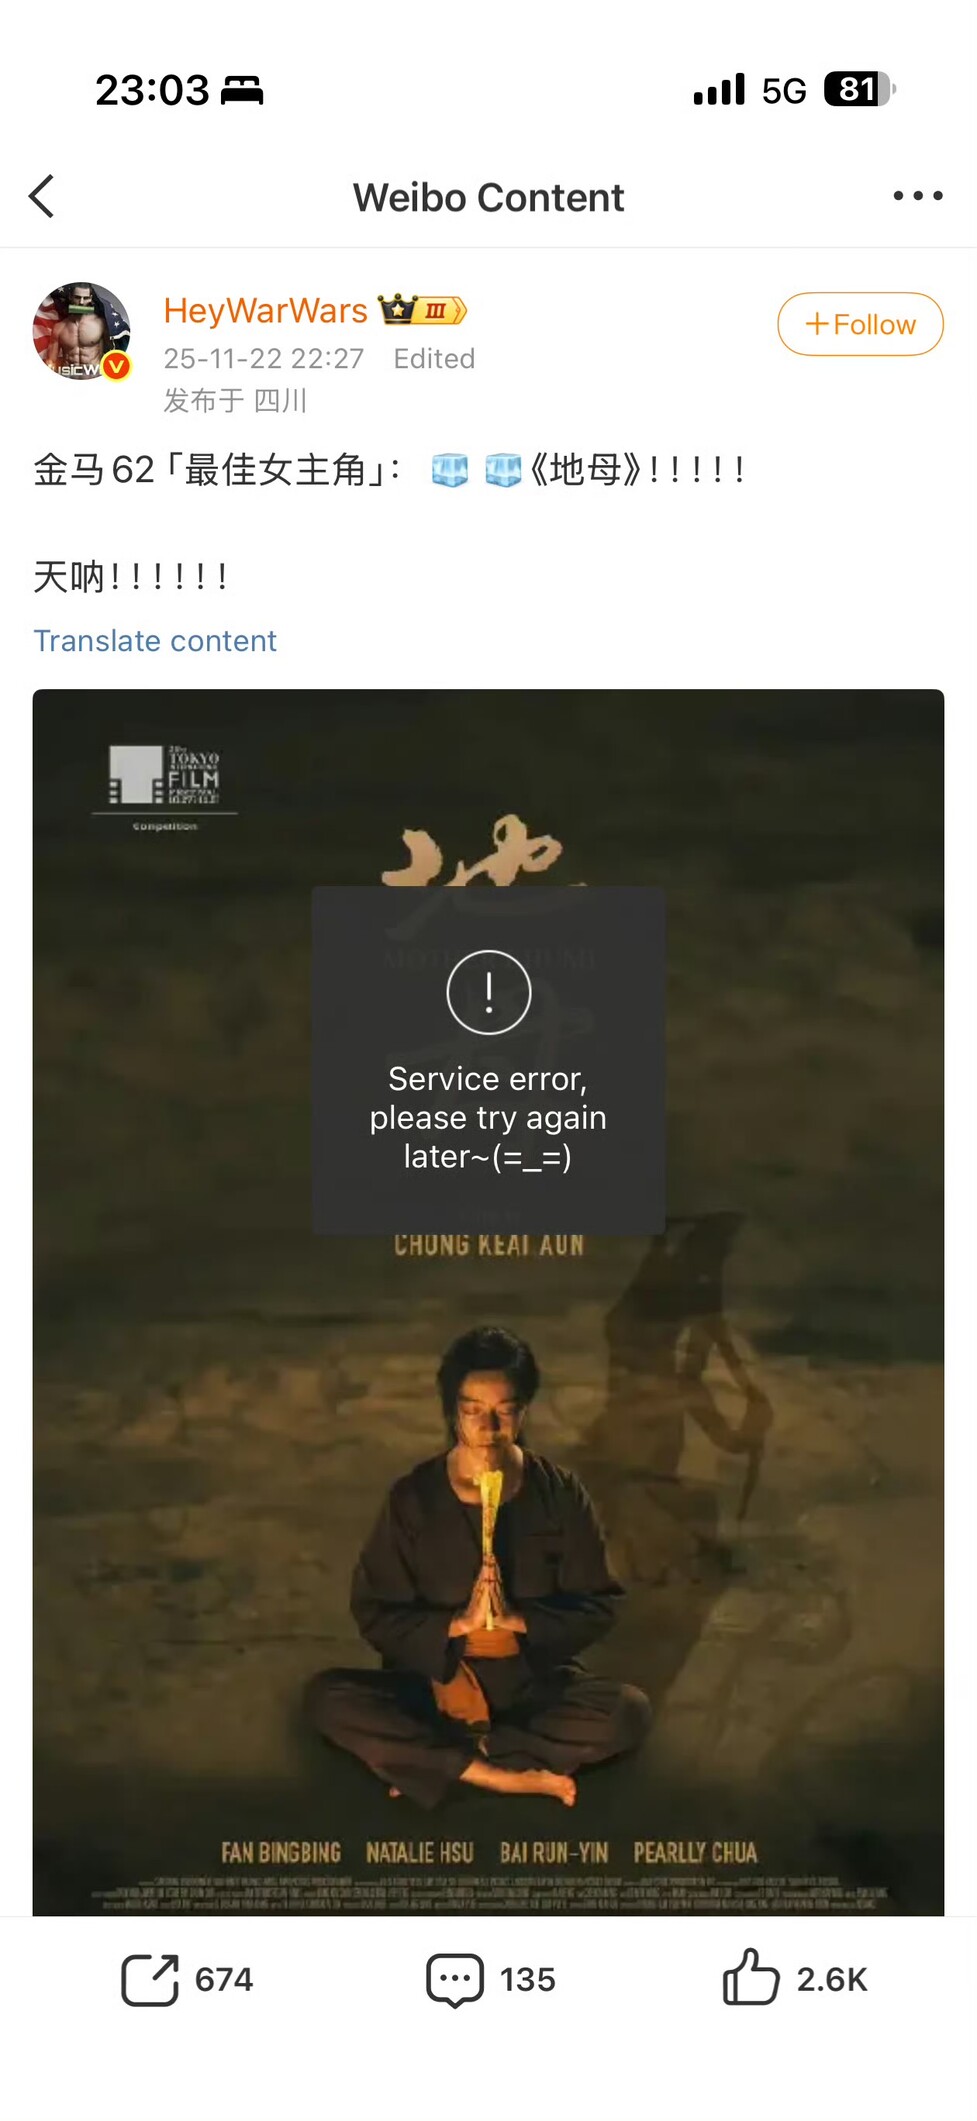Follow HeyWarWars with the Follow button
This screenshot has height=2121, width=977.
[860, 324]
